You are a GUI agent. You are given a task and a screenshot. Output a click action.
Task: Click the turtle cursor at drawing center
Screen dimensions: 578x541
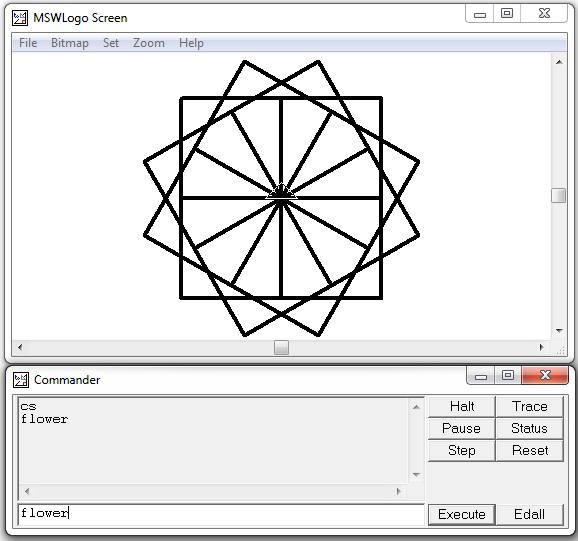[281, 192]
